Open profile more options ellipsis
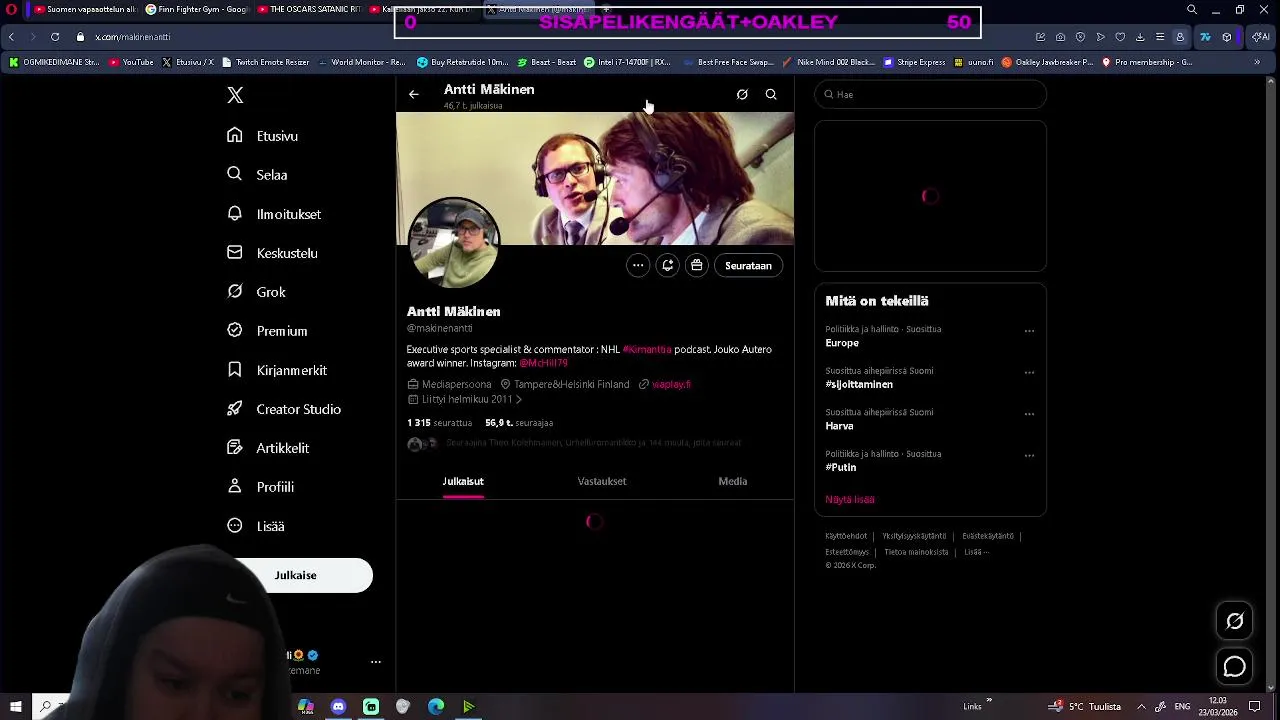Image resolution: width=1280 pixels, height=720 pixels. point(638,265)
